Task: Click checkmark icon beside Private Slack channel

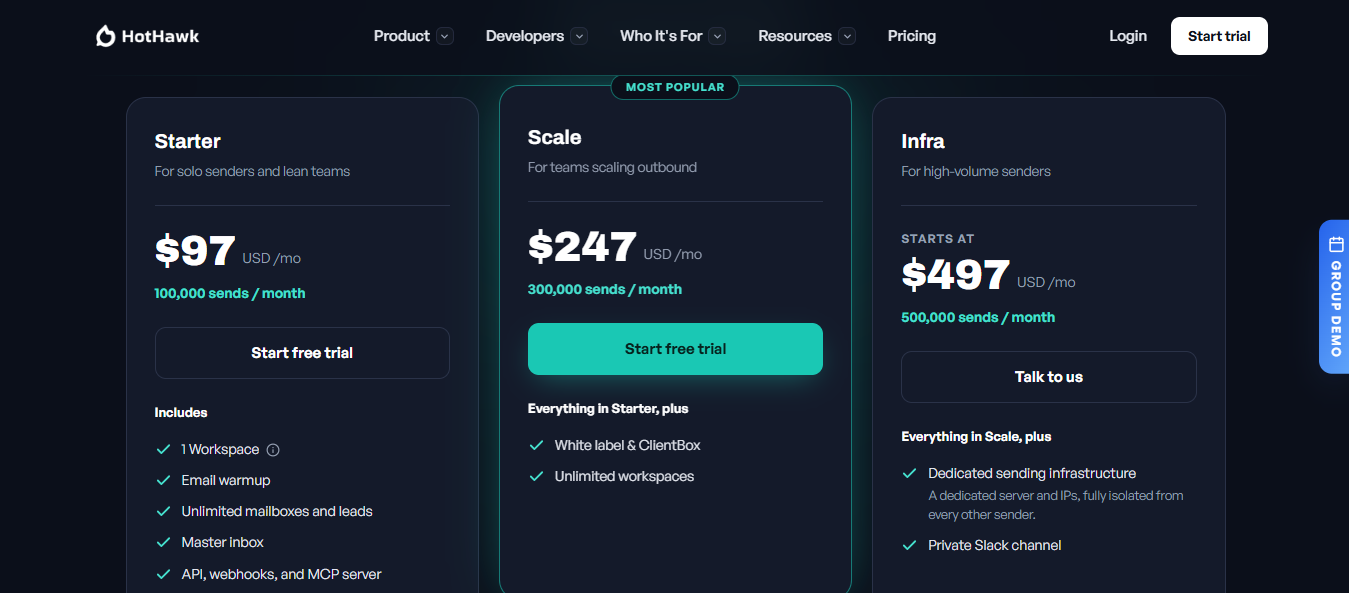Action: point(909,546)
